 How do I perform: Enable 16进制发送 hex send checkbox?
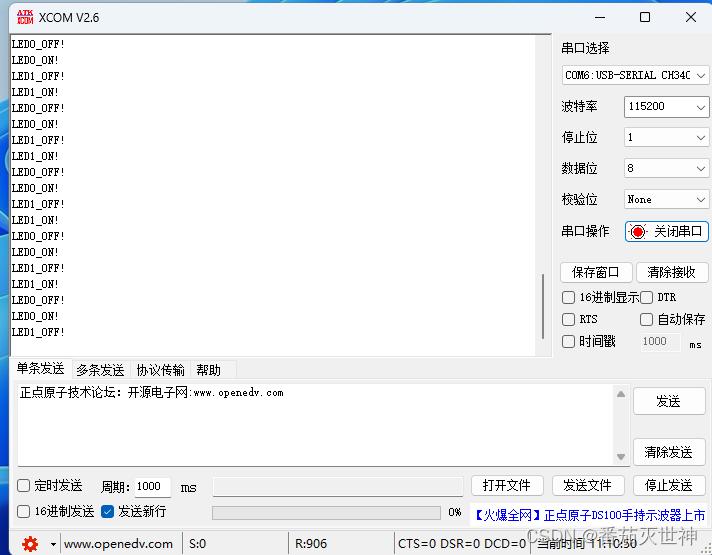[23, 511]
